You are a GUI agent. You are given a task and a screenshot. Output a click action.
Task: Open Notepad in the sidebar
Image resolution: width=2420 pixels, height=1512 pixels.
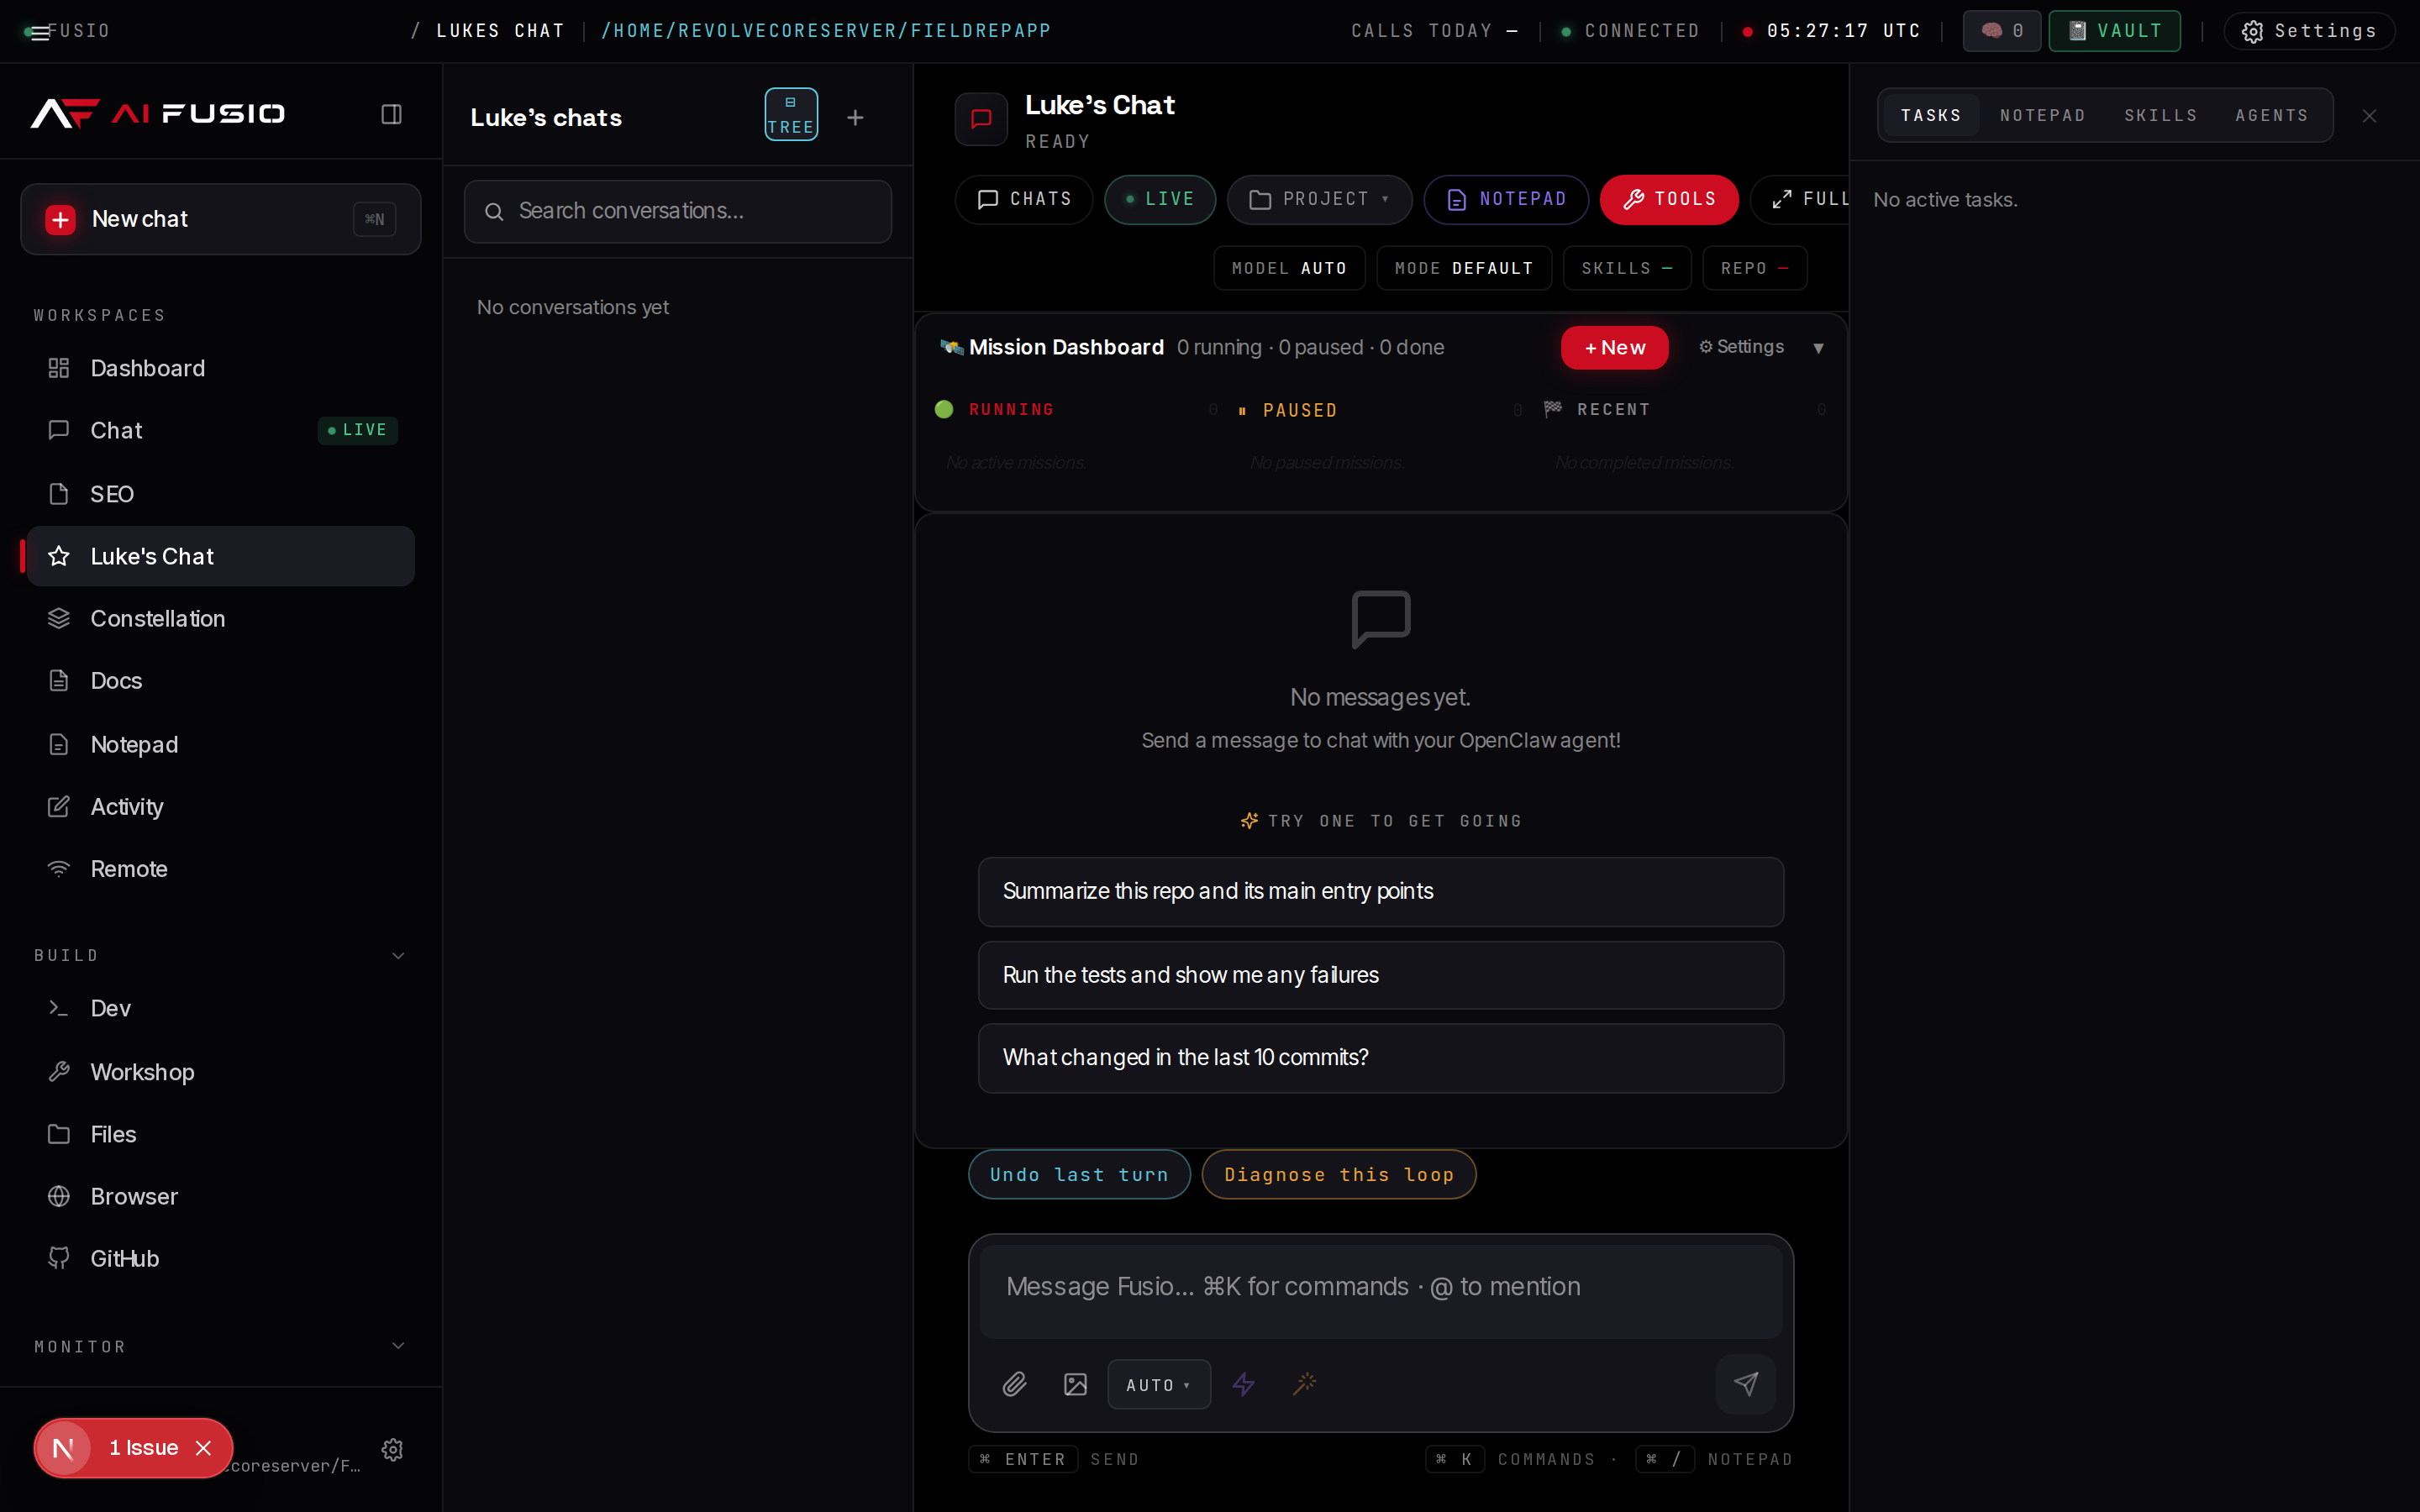[220, 745]
